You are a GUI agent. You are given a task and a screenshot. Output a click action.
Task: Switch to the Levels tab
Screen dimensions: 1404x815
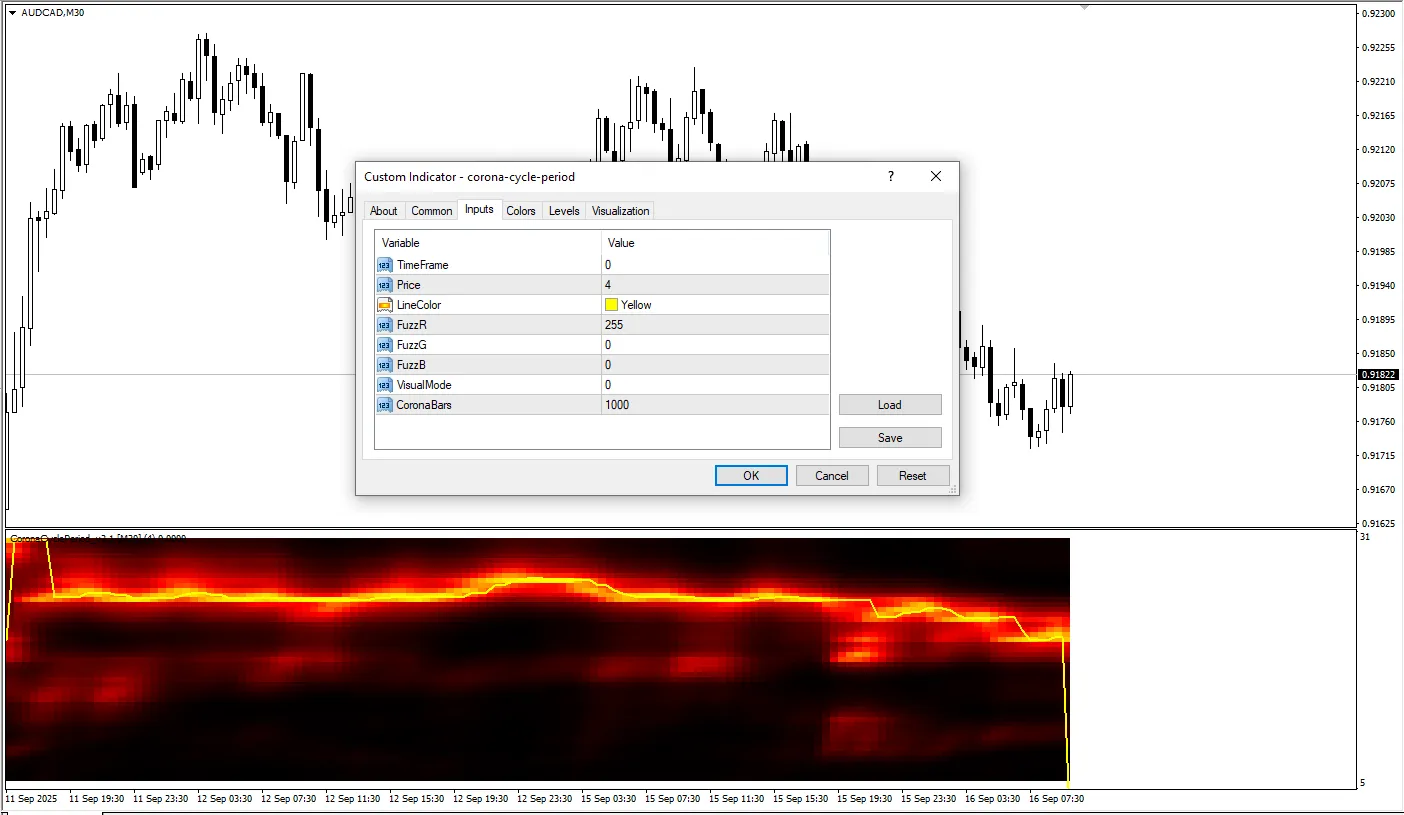pos(564,211)
